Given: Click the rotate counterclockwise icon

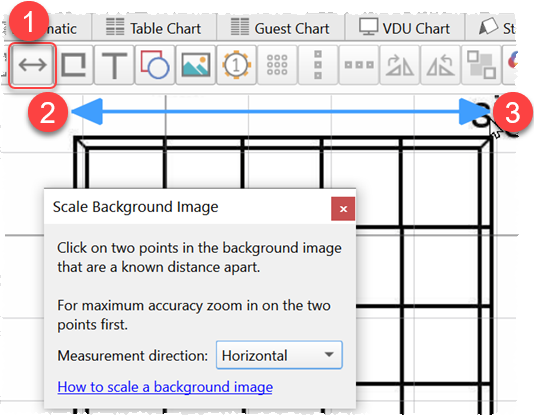Looking at the screenshot, I should pyautogui.click(x=440, y=65).
